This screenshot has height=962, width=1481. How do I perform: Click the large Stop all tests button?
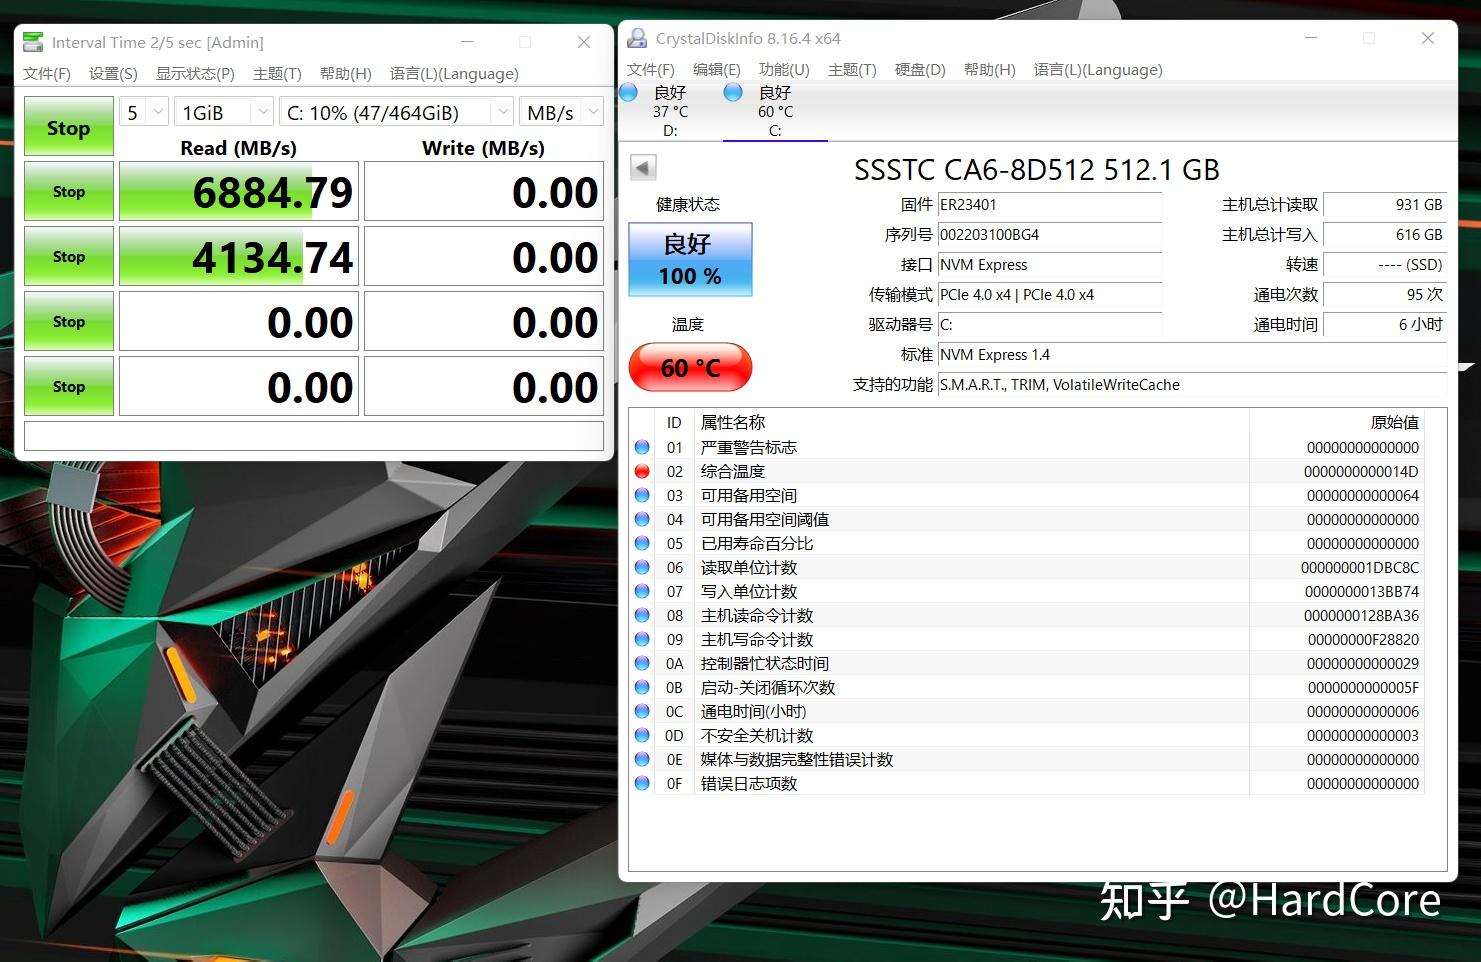point(68,126)
